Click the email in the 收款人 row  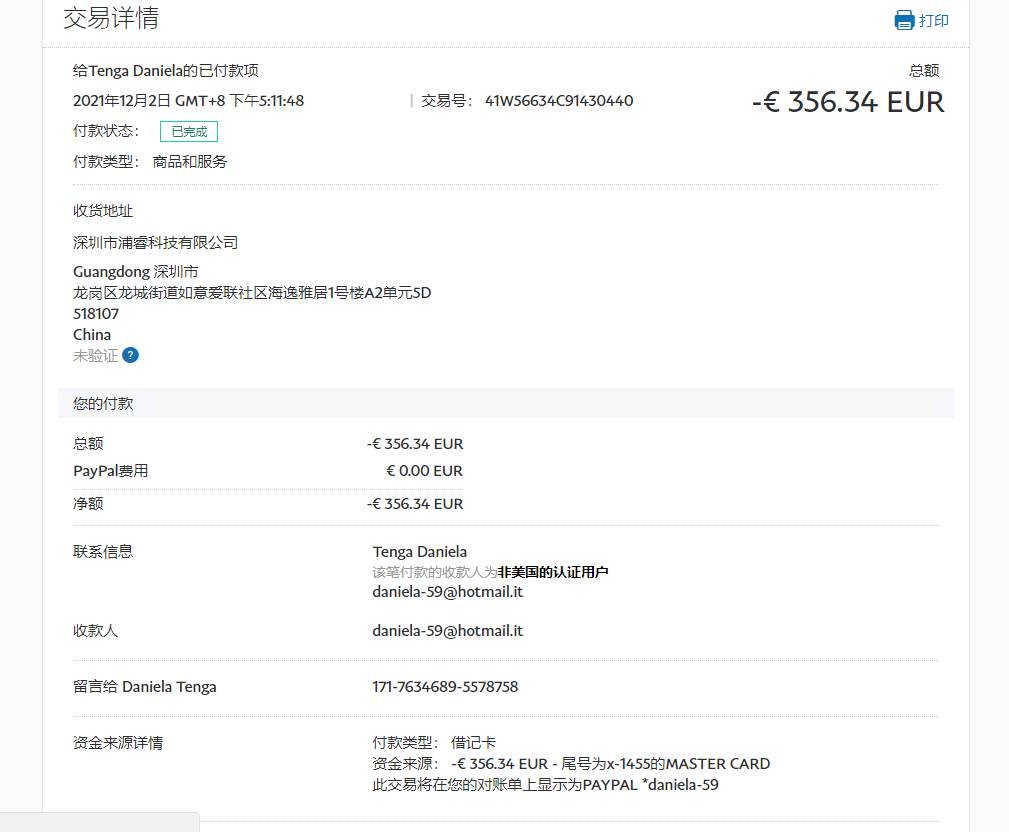(447, 631)
